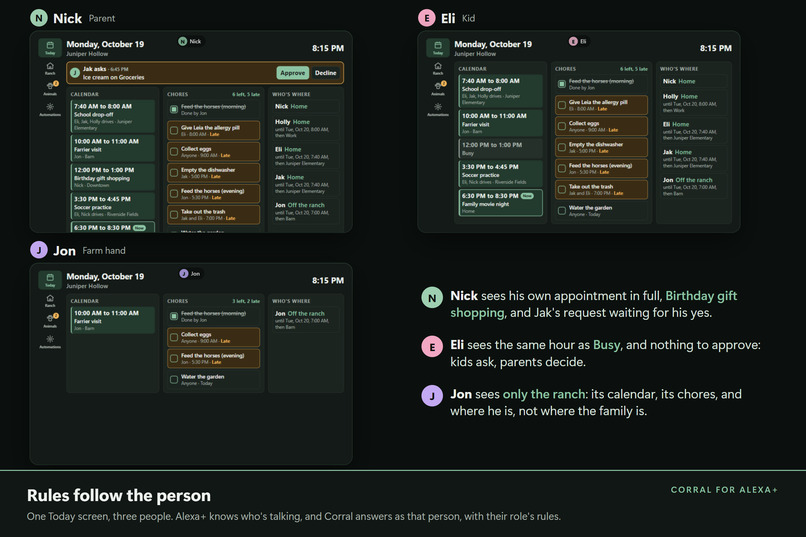This screenshot has width=806, height=537.
Task: Select 'Nick Home' in Eli's Who's Where list
Action: pyautogui.click(x=694, y=81)
